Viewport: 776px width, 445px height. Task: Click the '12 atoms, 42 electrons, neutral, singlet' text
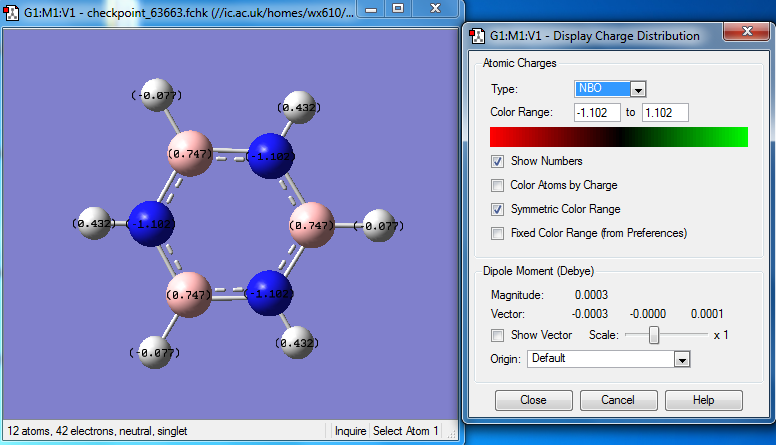(x=97, y=431)
